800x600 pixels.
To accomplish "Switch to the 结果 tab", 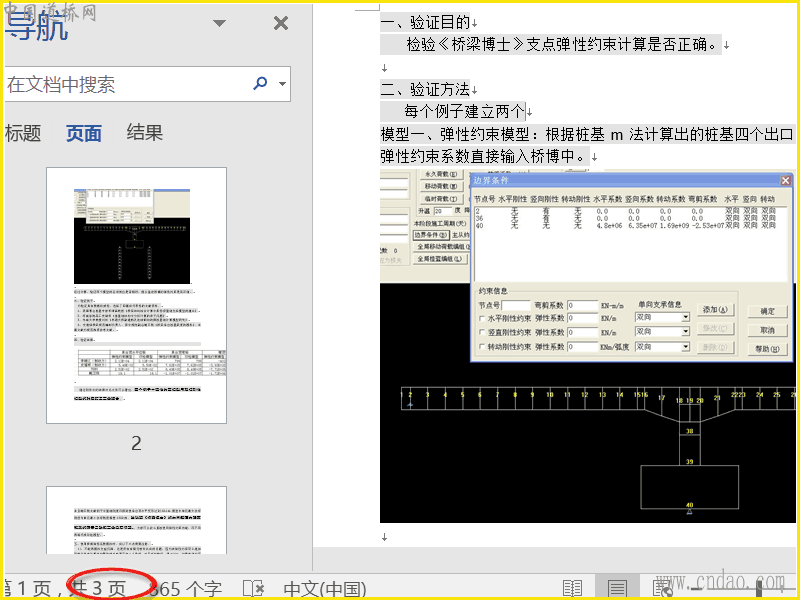I will [144, 133].
